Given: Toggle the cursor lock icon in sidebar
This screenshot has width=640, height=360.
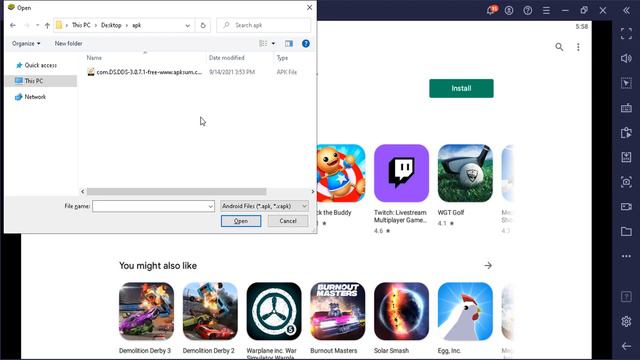Looking at the screenshot, I should pos(626,83).
